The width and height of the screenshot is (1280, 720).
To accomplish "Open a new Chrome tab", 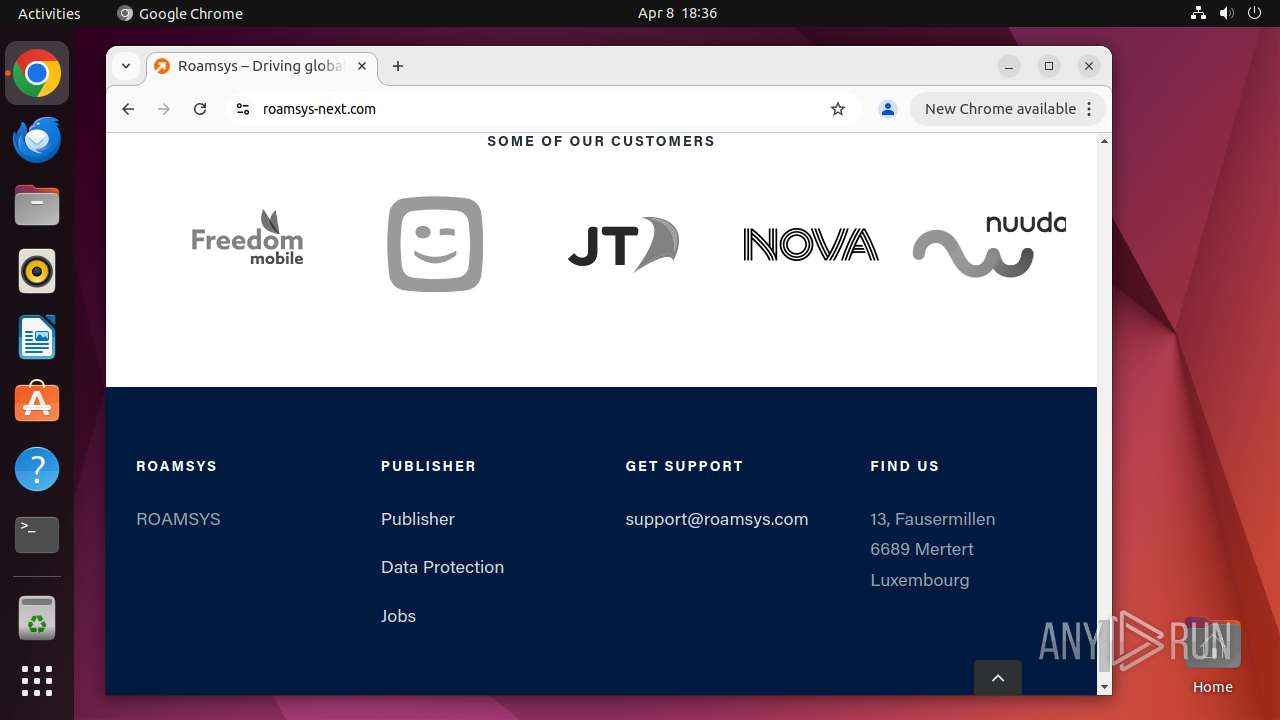I will pyautogui.click(x=398, y=66).
